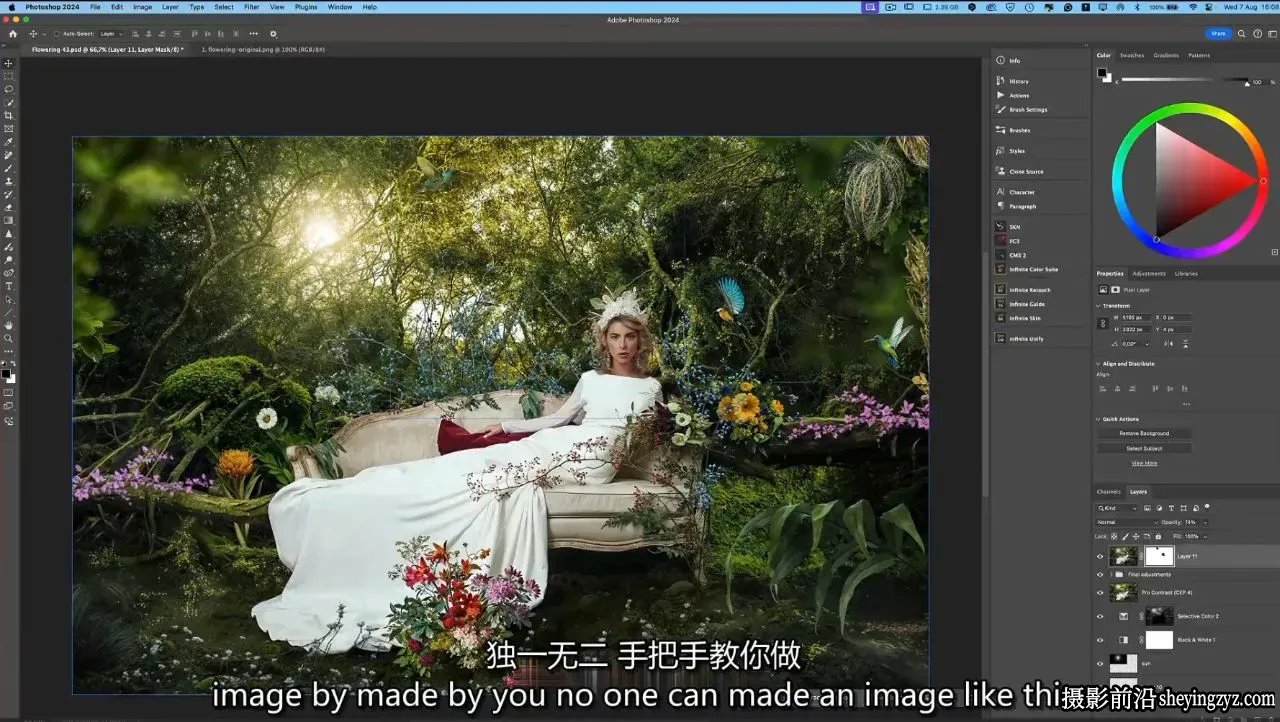Switch to the flowering-original.png document tab
This screenshot has height=722, width=1280.
(263, 48)
